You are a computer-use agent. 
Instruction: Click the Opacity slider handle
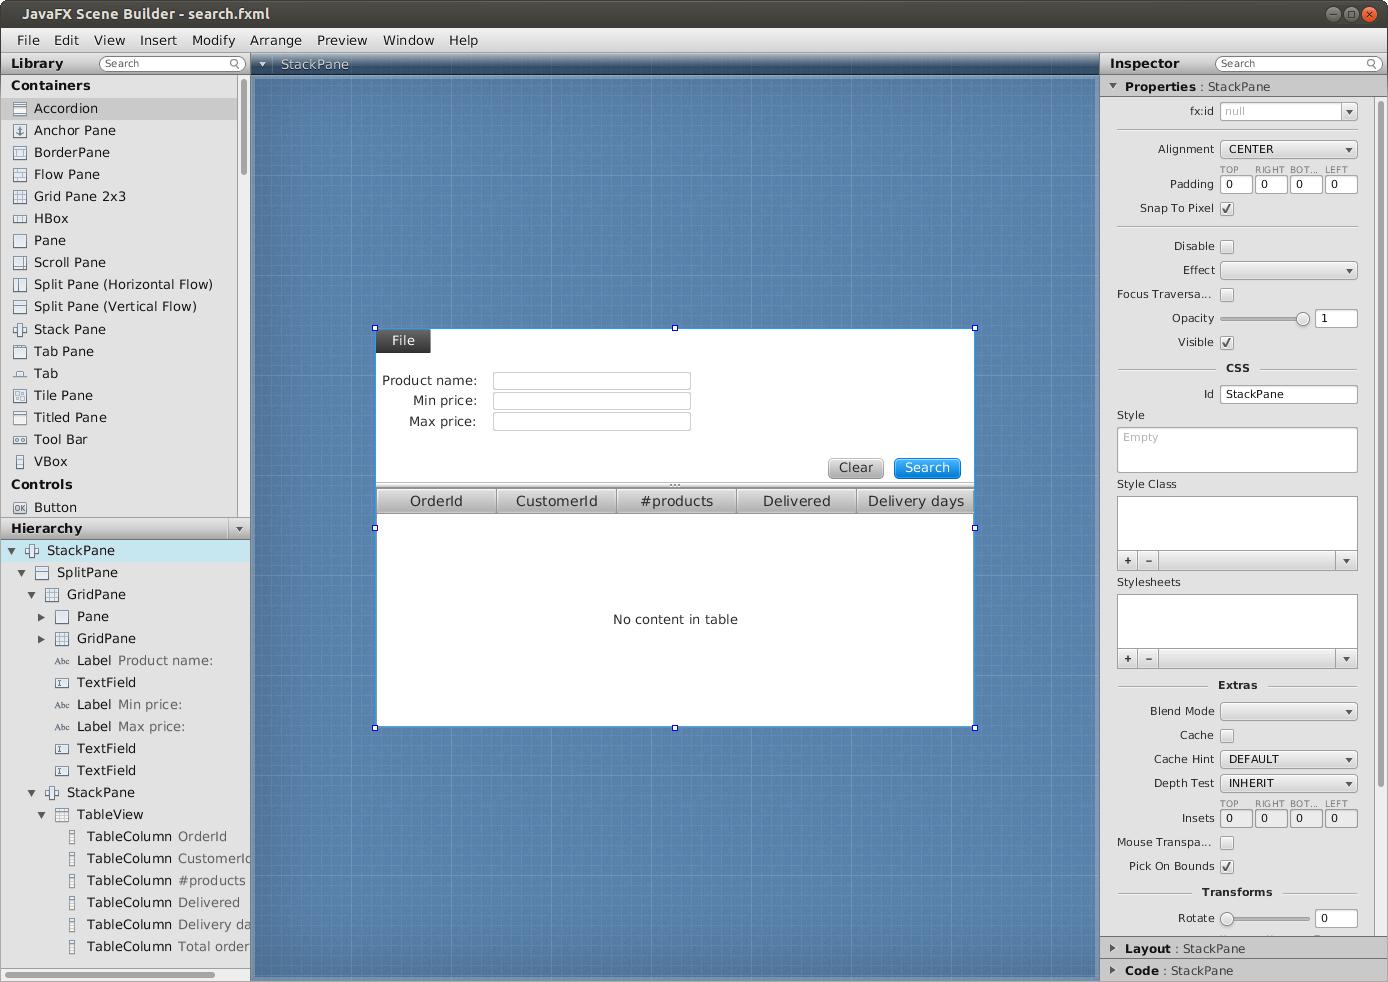(1303, 319)
